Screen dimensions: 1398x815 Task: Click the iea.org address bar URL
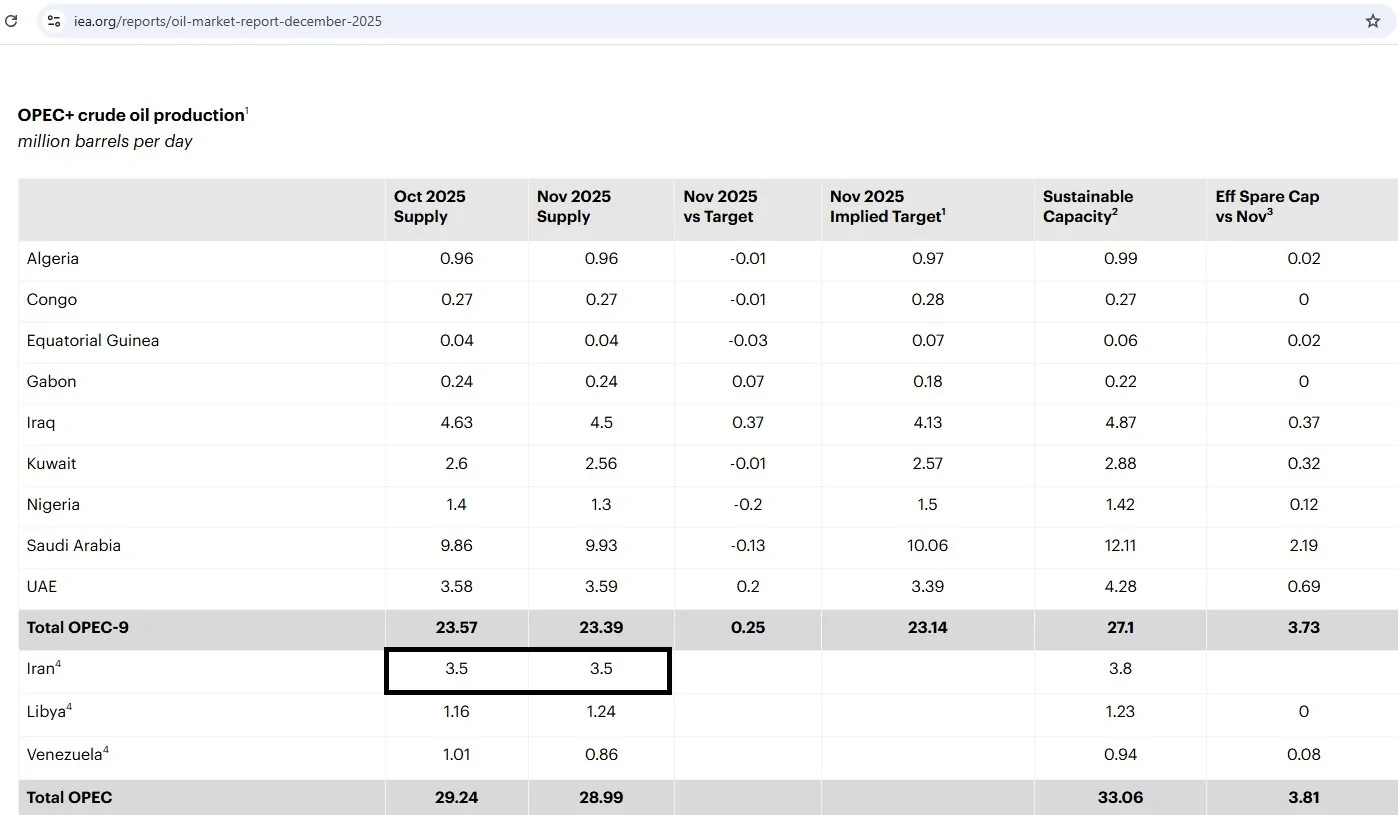coord(228,21)
